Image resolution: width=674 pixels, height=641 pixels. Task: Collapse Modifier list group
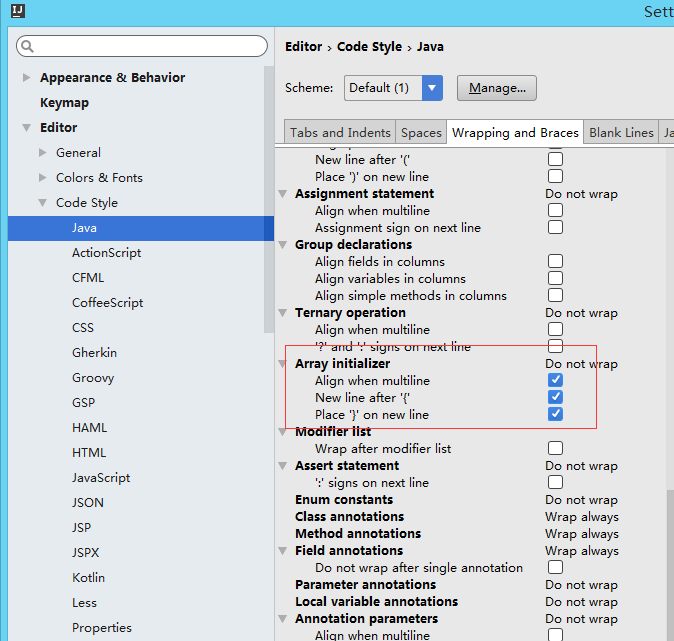[x=283, y=432]
